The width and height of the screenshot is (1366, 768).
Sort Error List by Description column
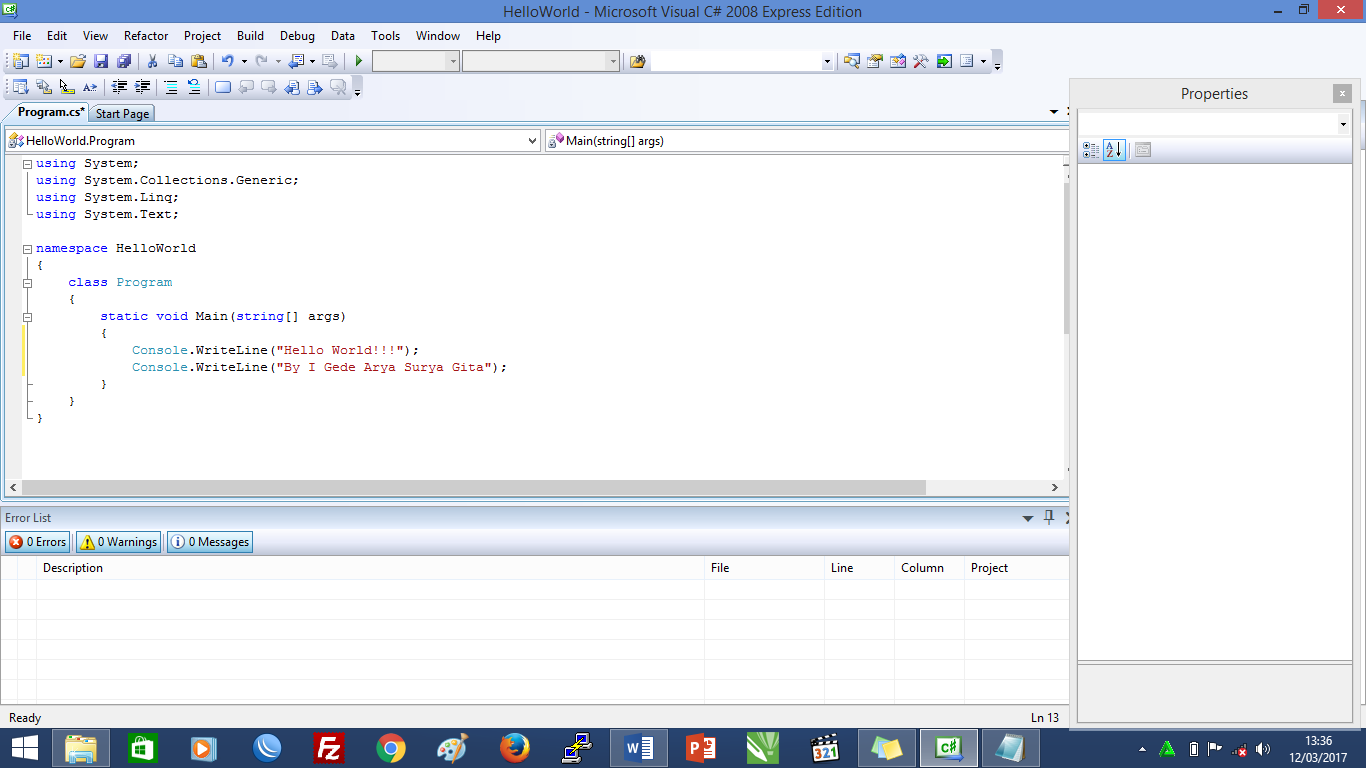371,568
